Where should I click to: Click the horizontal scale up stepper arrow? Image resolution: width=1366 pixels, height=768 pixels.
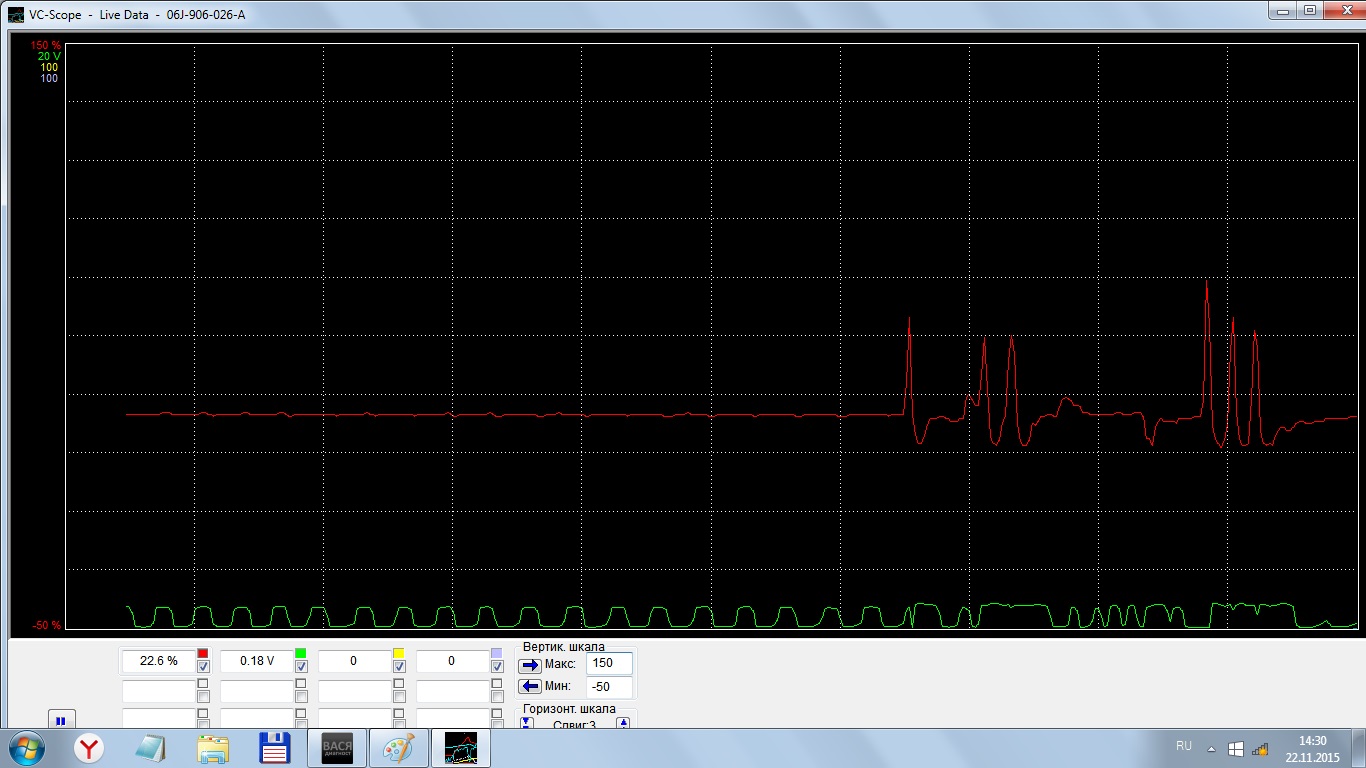click(x=623, y=723)
